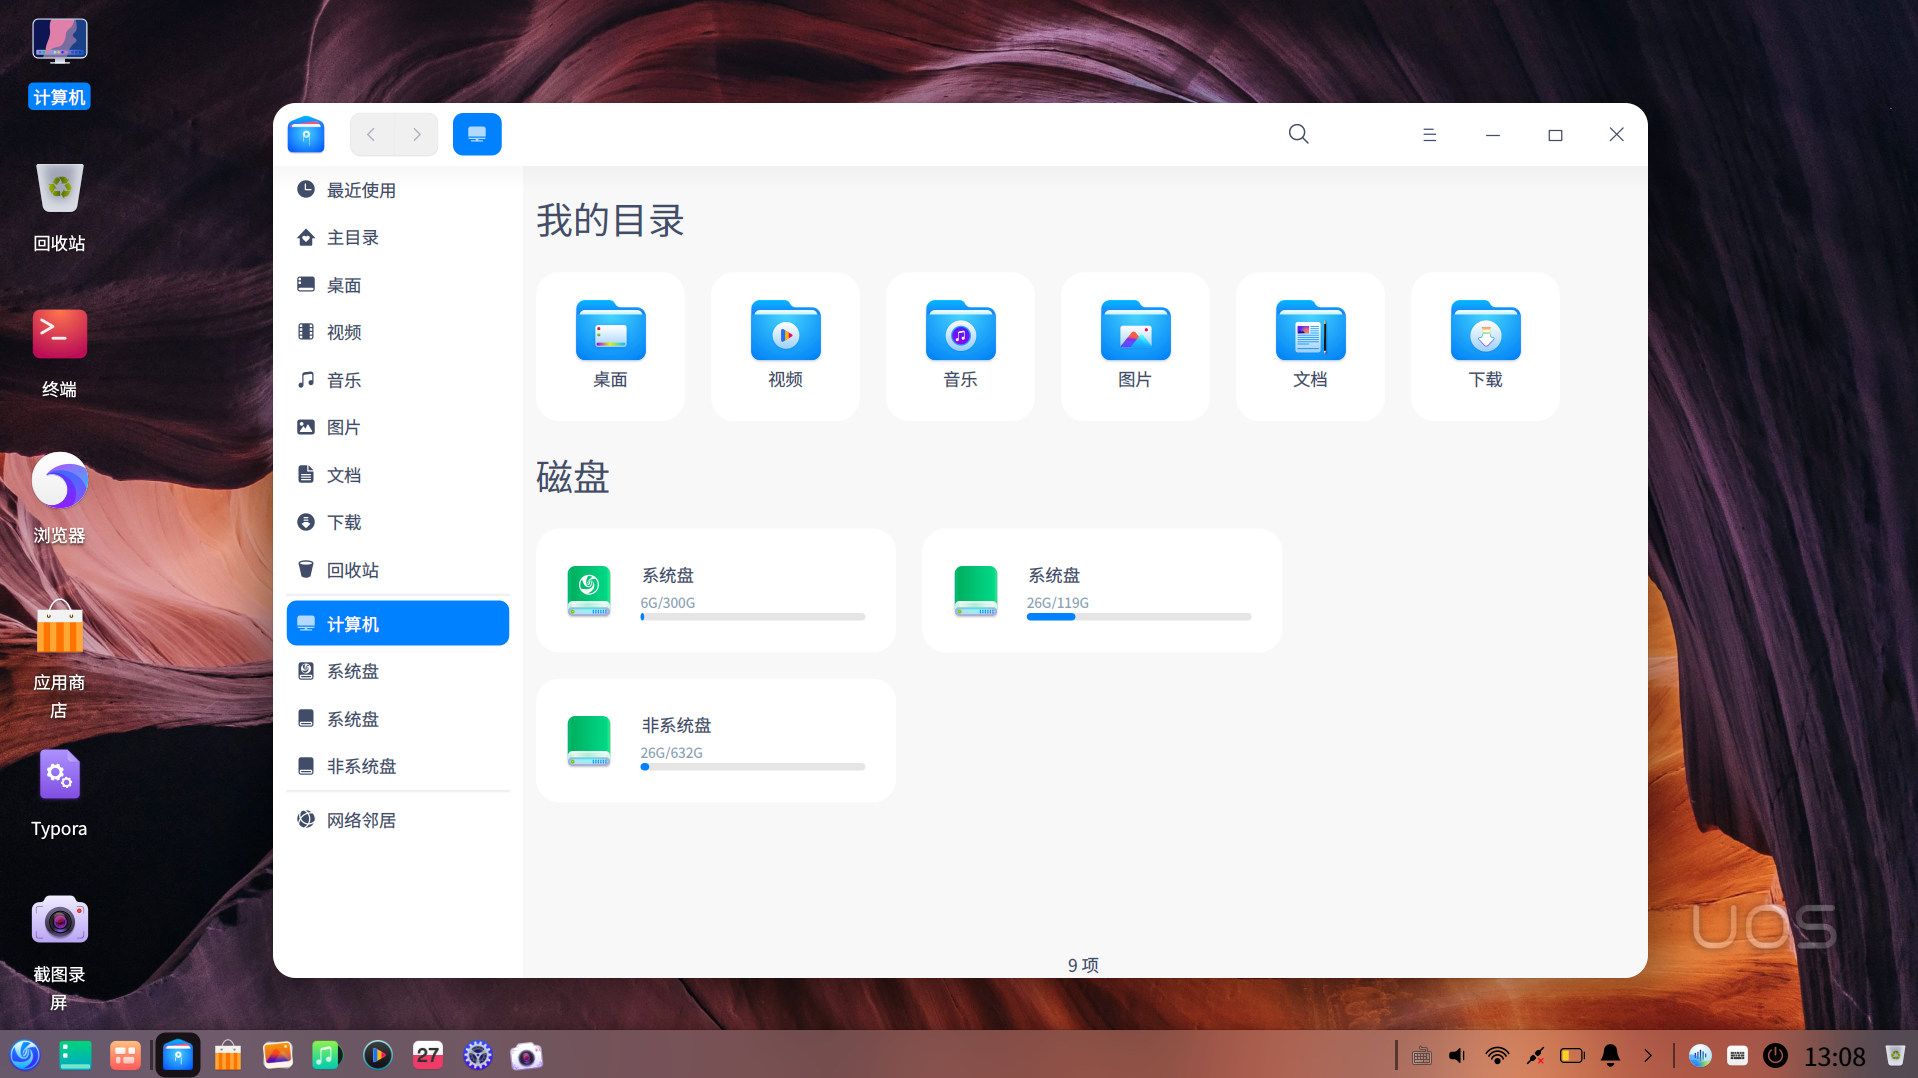Open the file manager options menu
The image size is (1918, 1078).
(x=1429, y=133)
